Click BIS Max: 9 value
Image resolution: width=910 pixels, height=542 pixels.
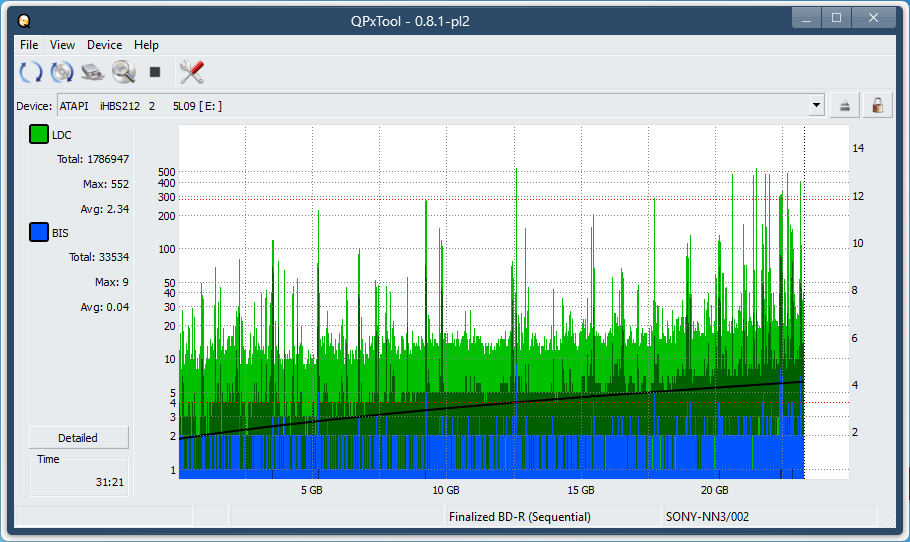pos(112,282)
